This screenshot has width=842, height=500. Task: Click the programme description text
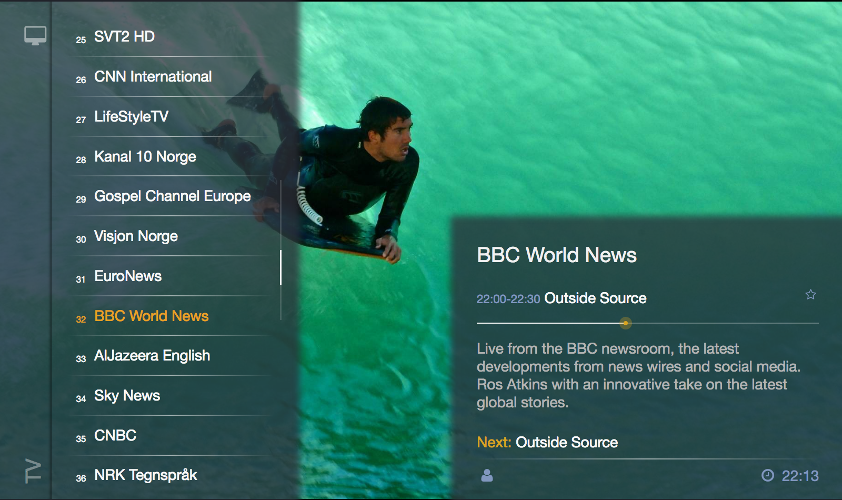638,375
